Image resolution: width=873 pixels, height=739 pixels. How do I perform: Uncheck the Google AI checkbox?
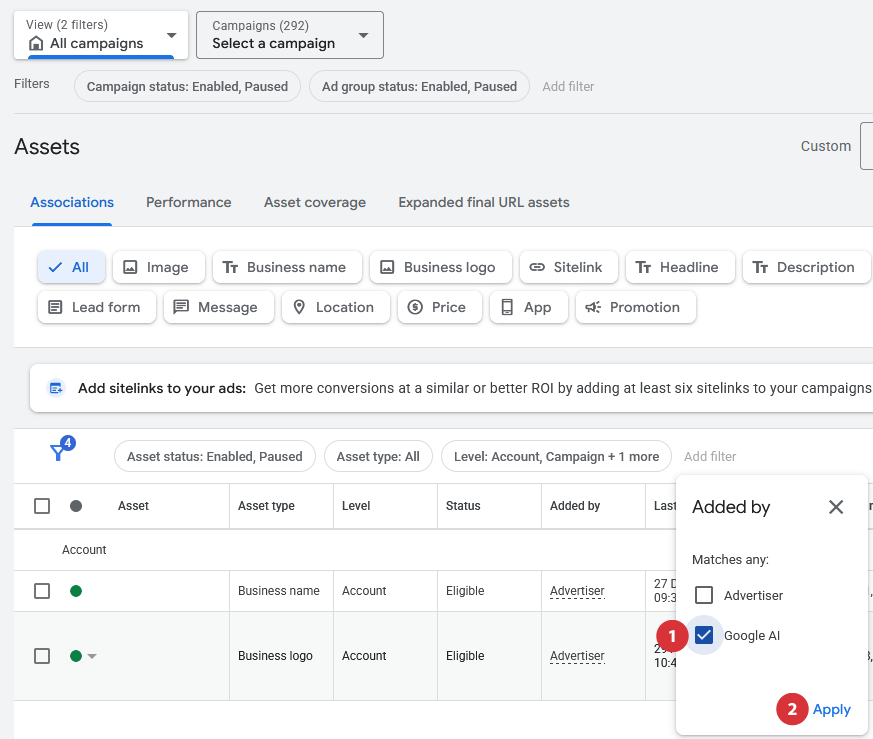point(704,635)
